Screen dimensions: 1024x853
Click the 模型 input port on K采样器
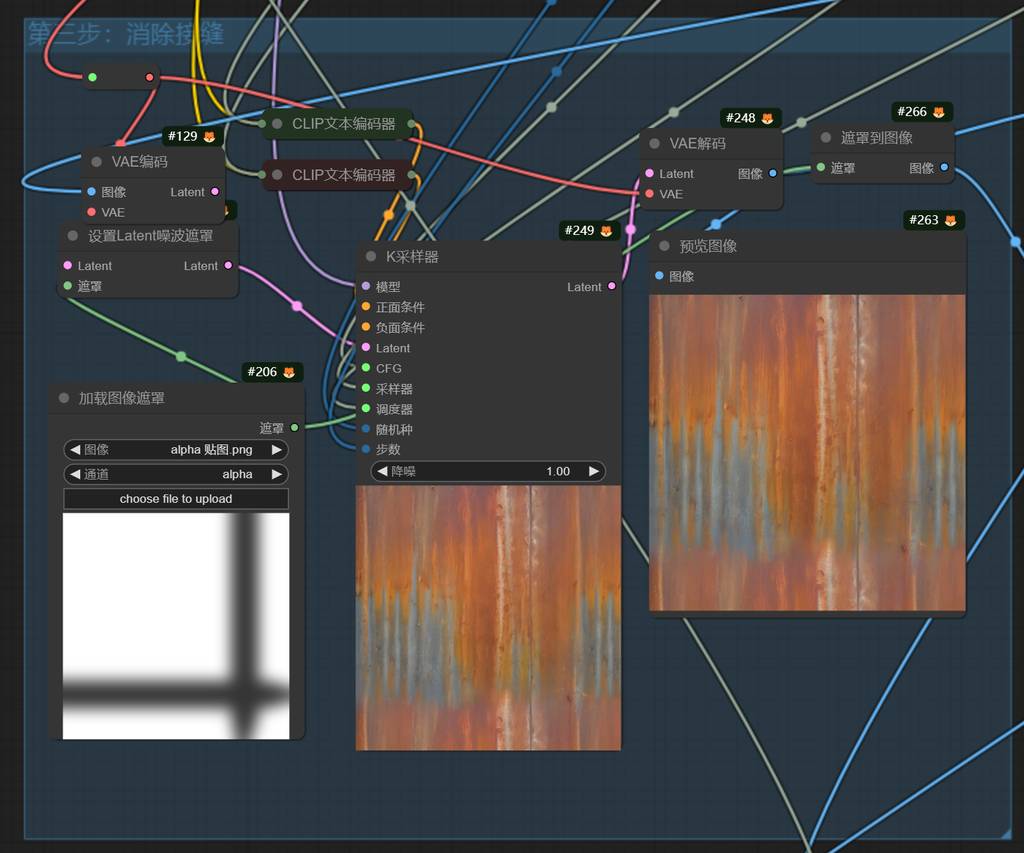366,287
